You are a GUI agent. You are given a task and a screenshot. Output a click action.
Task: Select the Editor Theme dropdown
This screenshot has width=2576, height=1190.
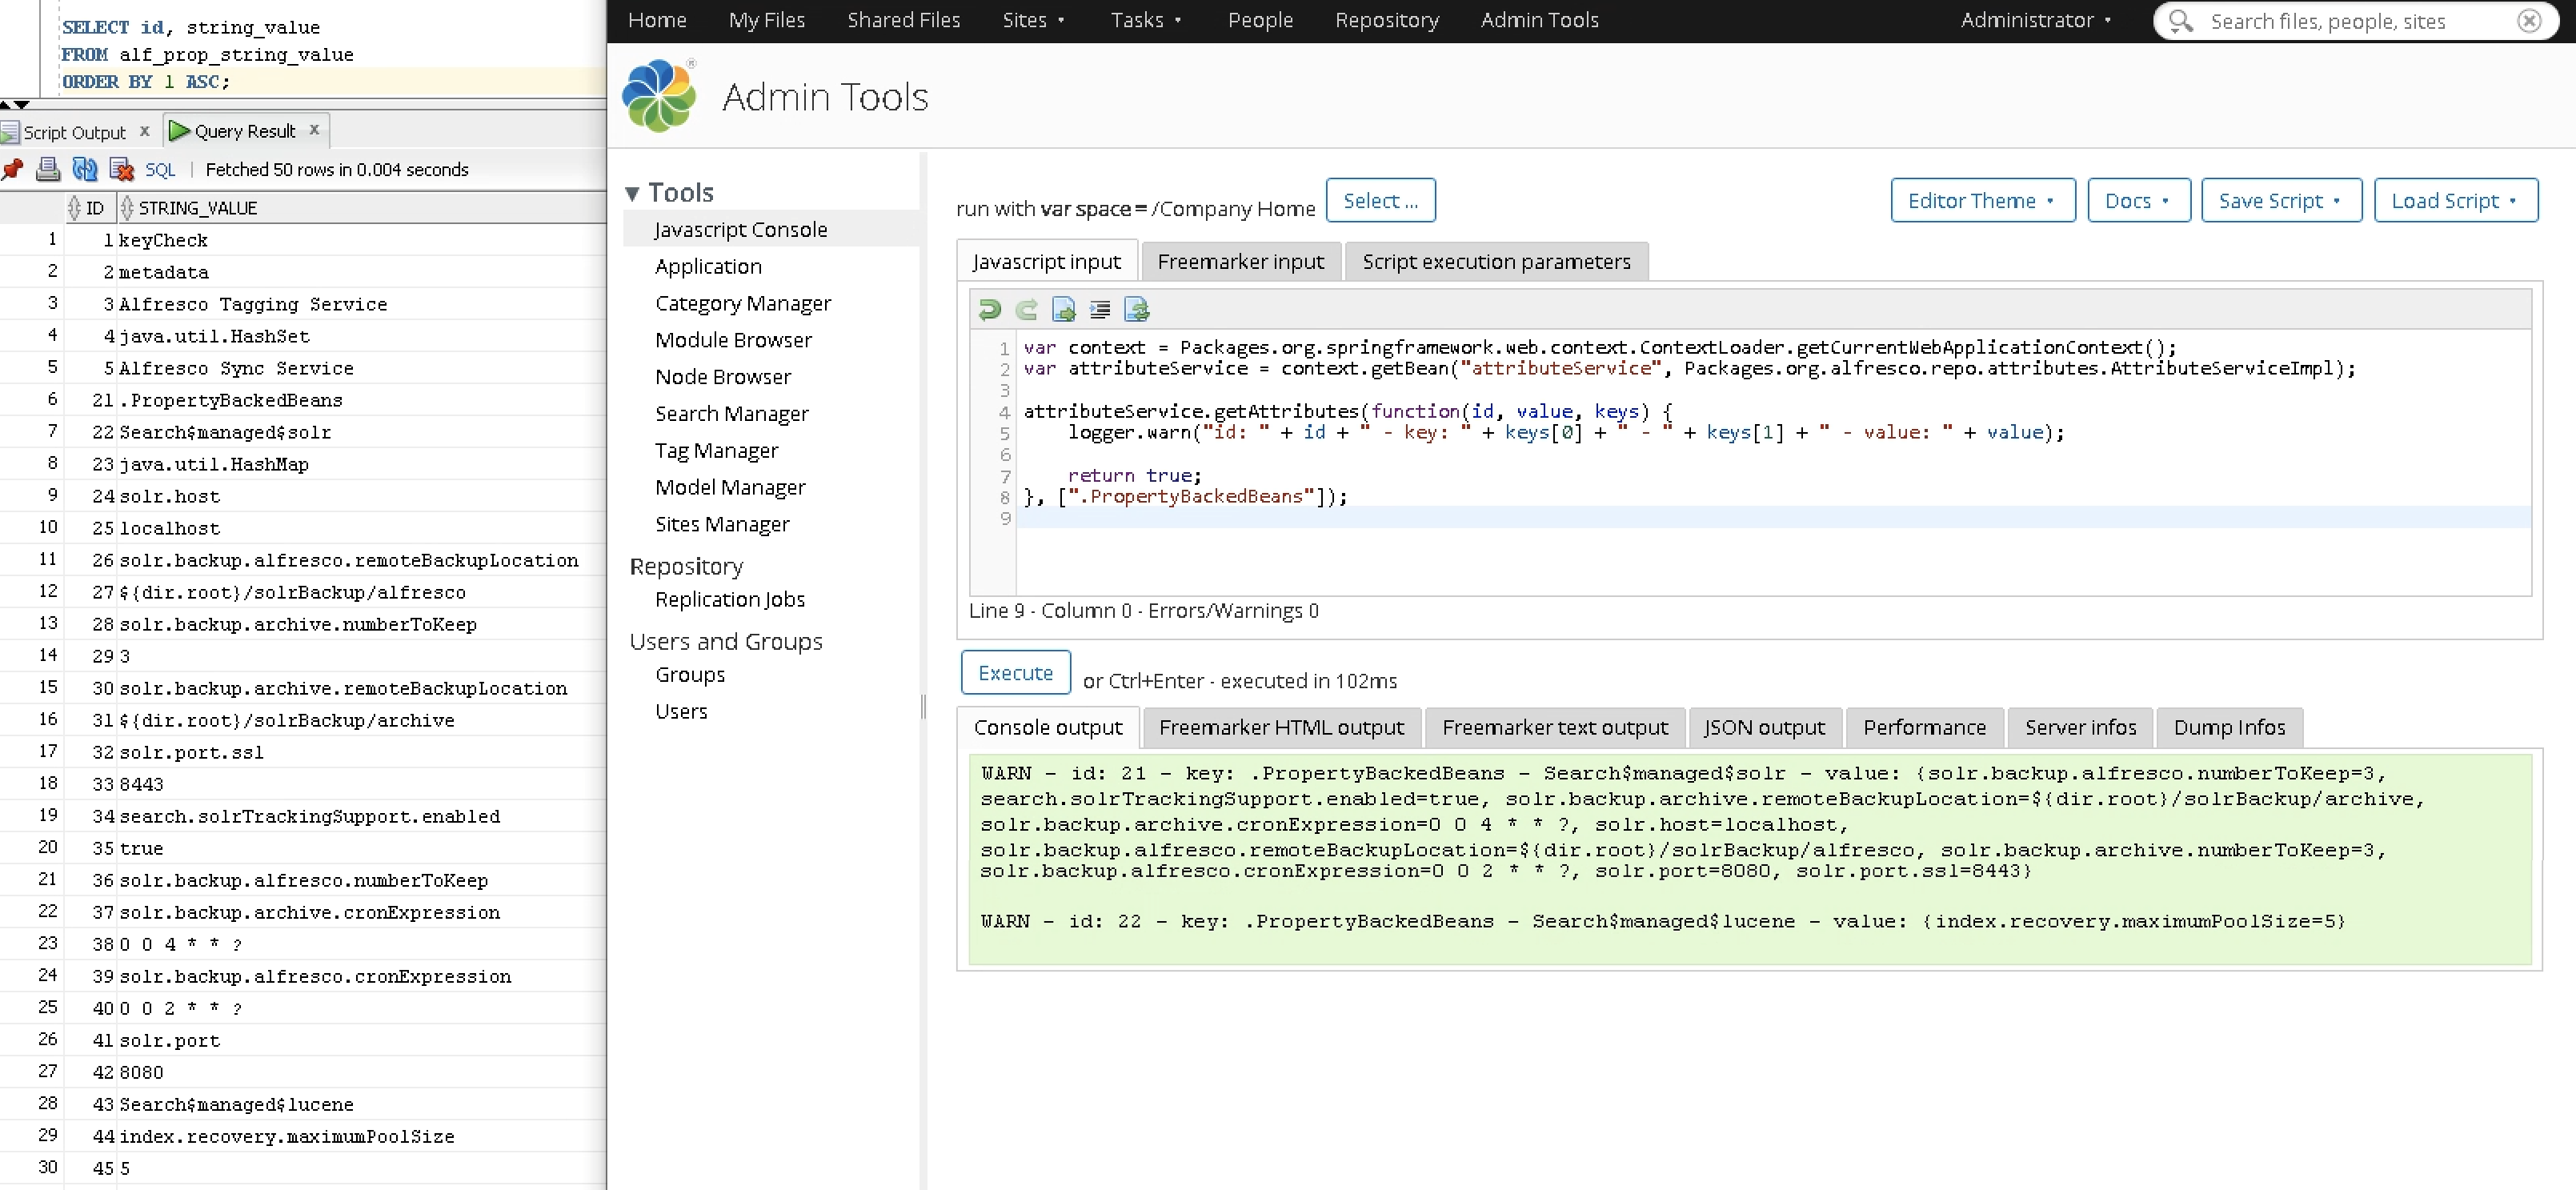1980,201
